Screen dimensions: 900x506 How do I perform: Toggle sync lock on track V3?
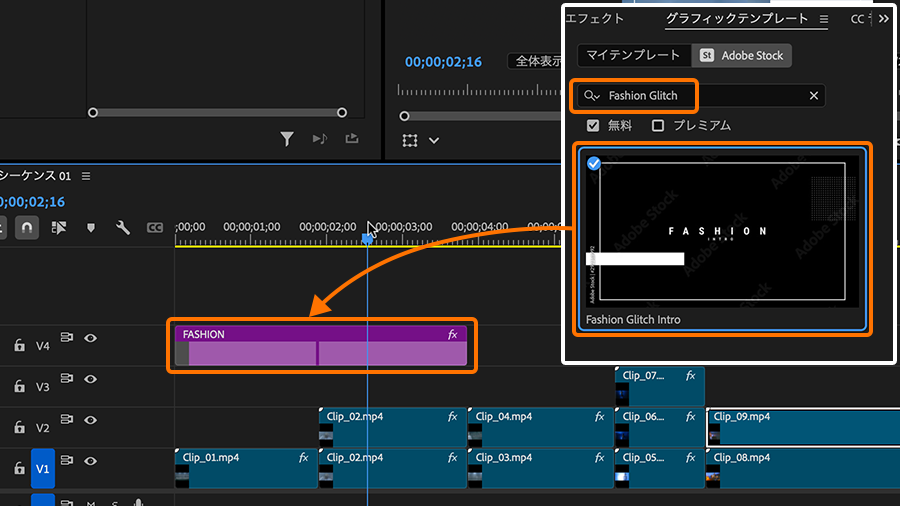coord(67,378)
